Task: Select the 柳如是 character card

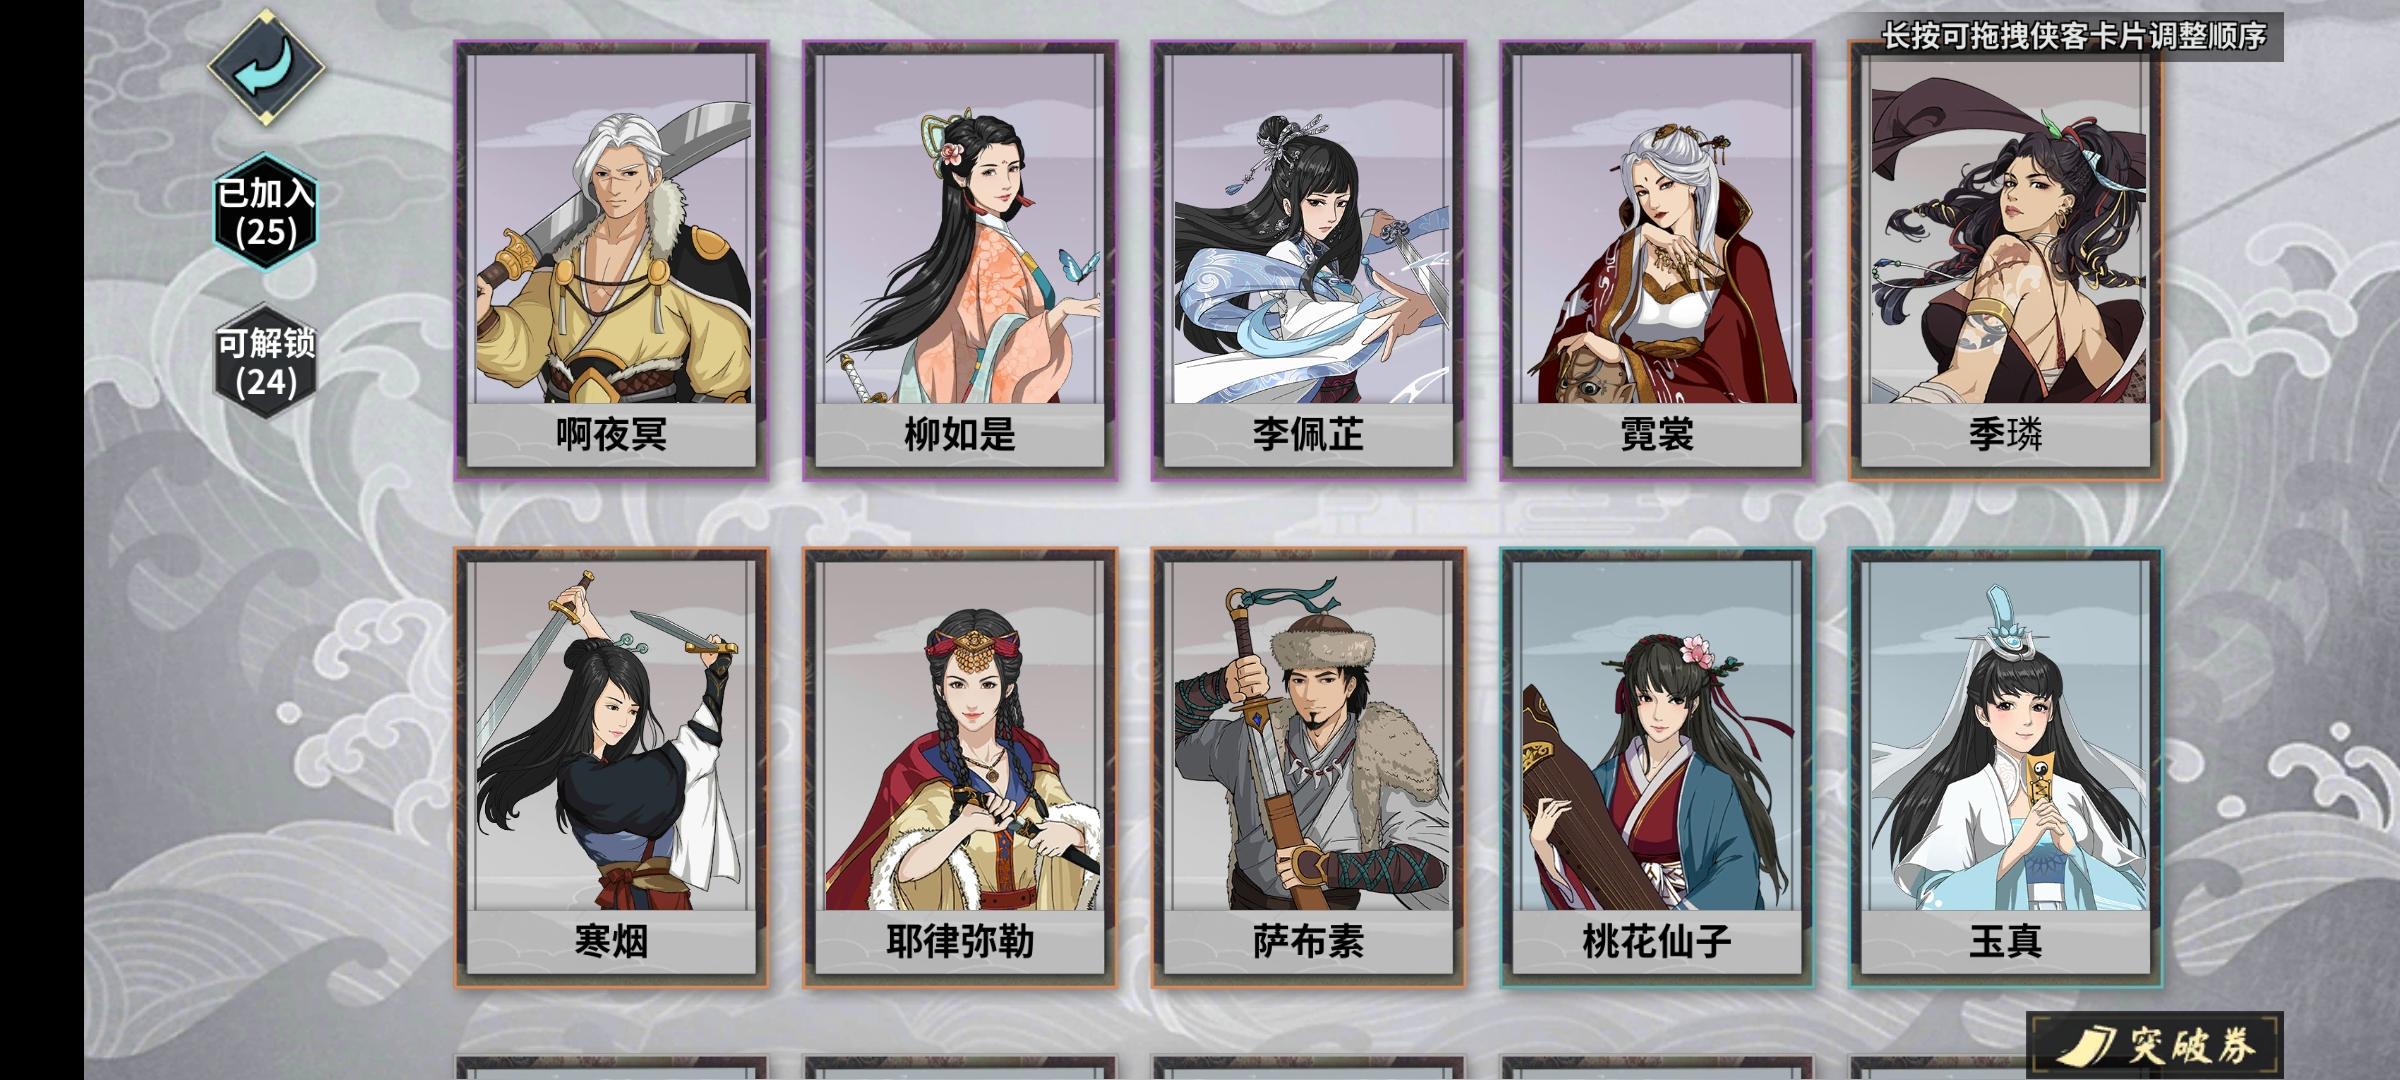Action: tap(960, 261)
